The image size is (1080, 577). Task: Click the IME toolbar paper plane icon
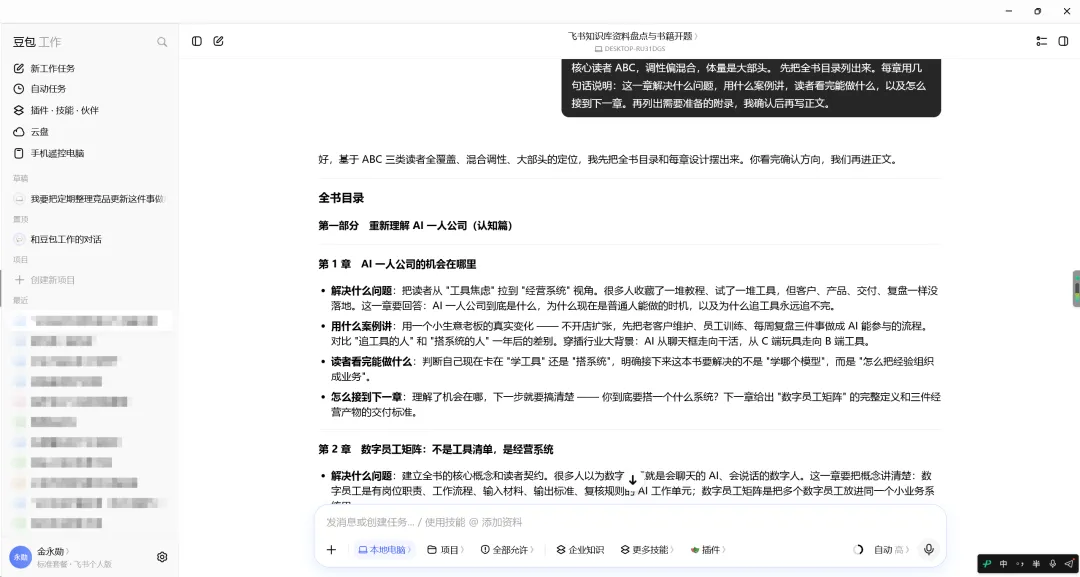(1068, 564)
